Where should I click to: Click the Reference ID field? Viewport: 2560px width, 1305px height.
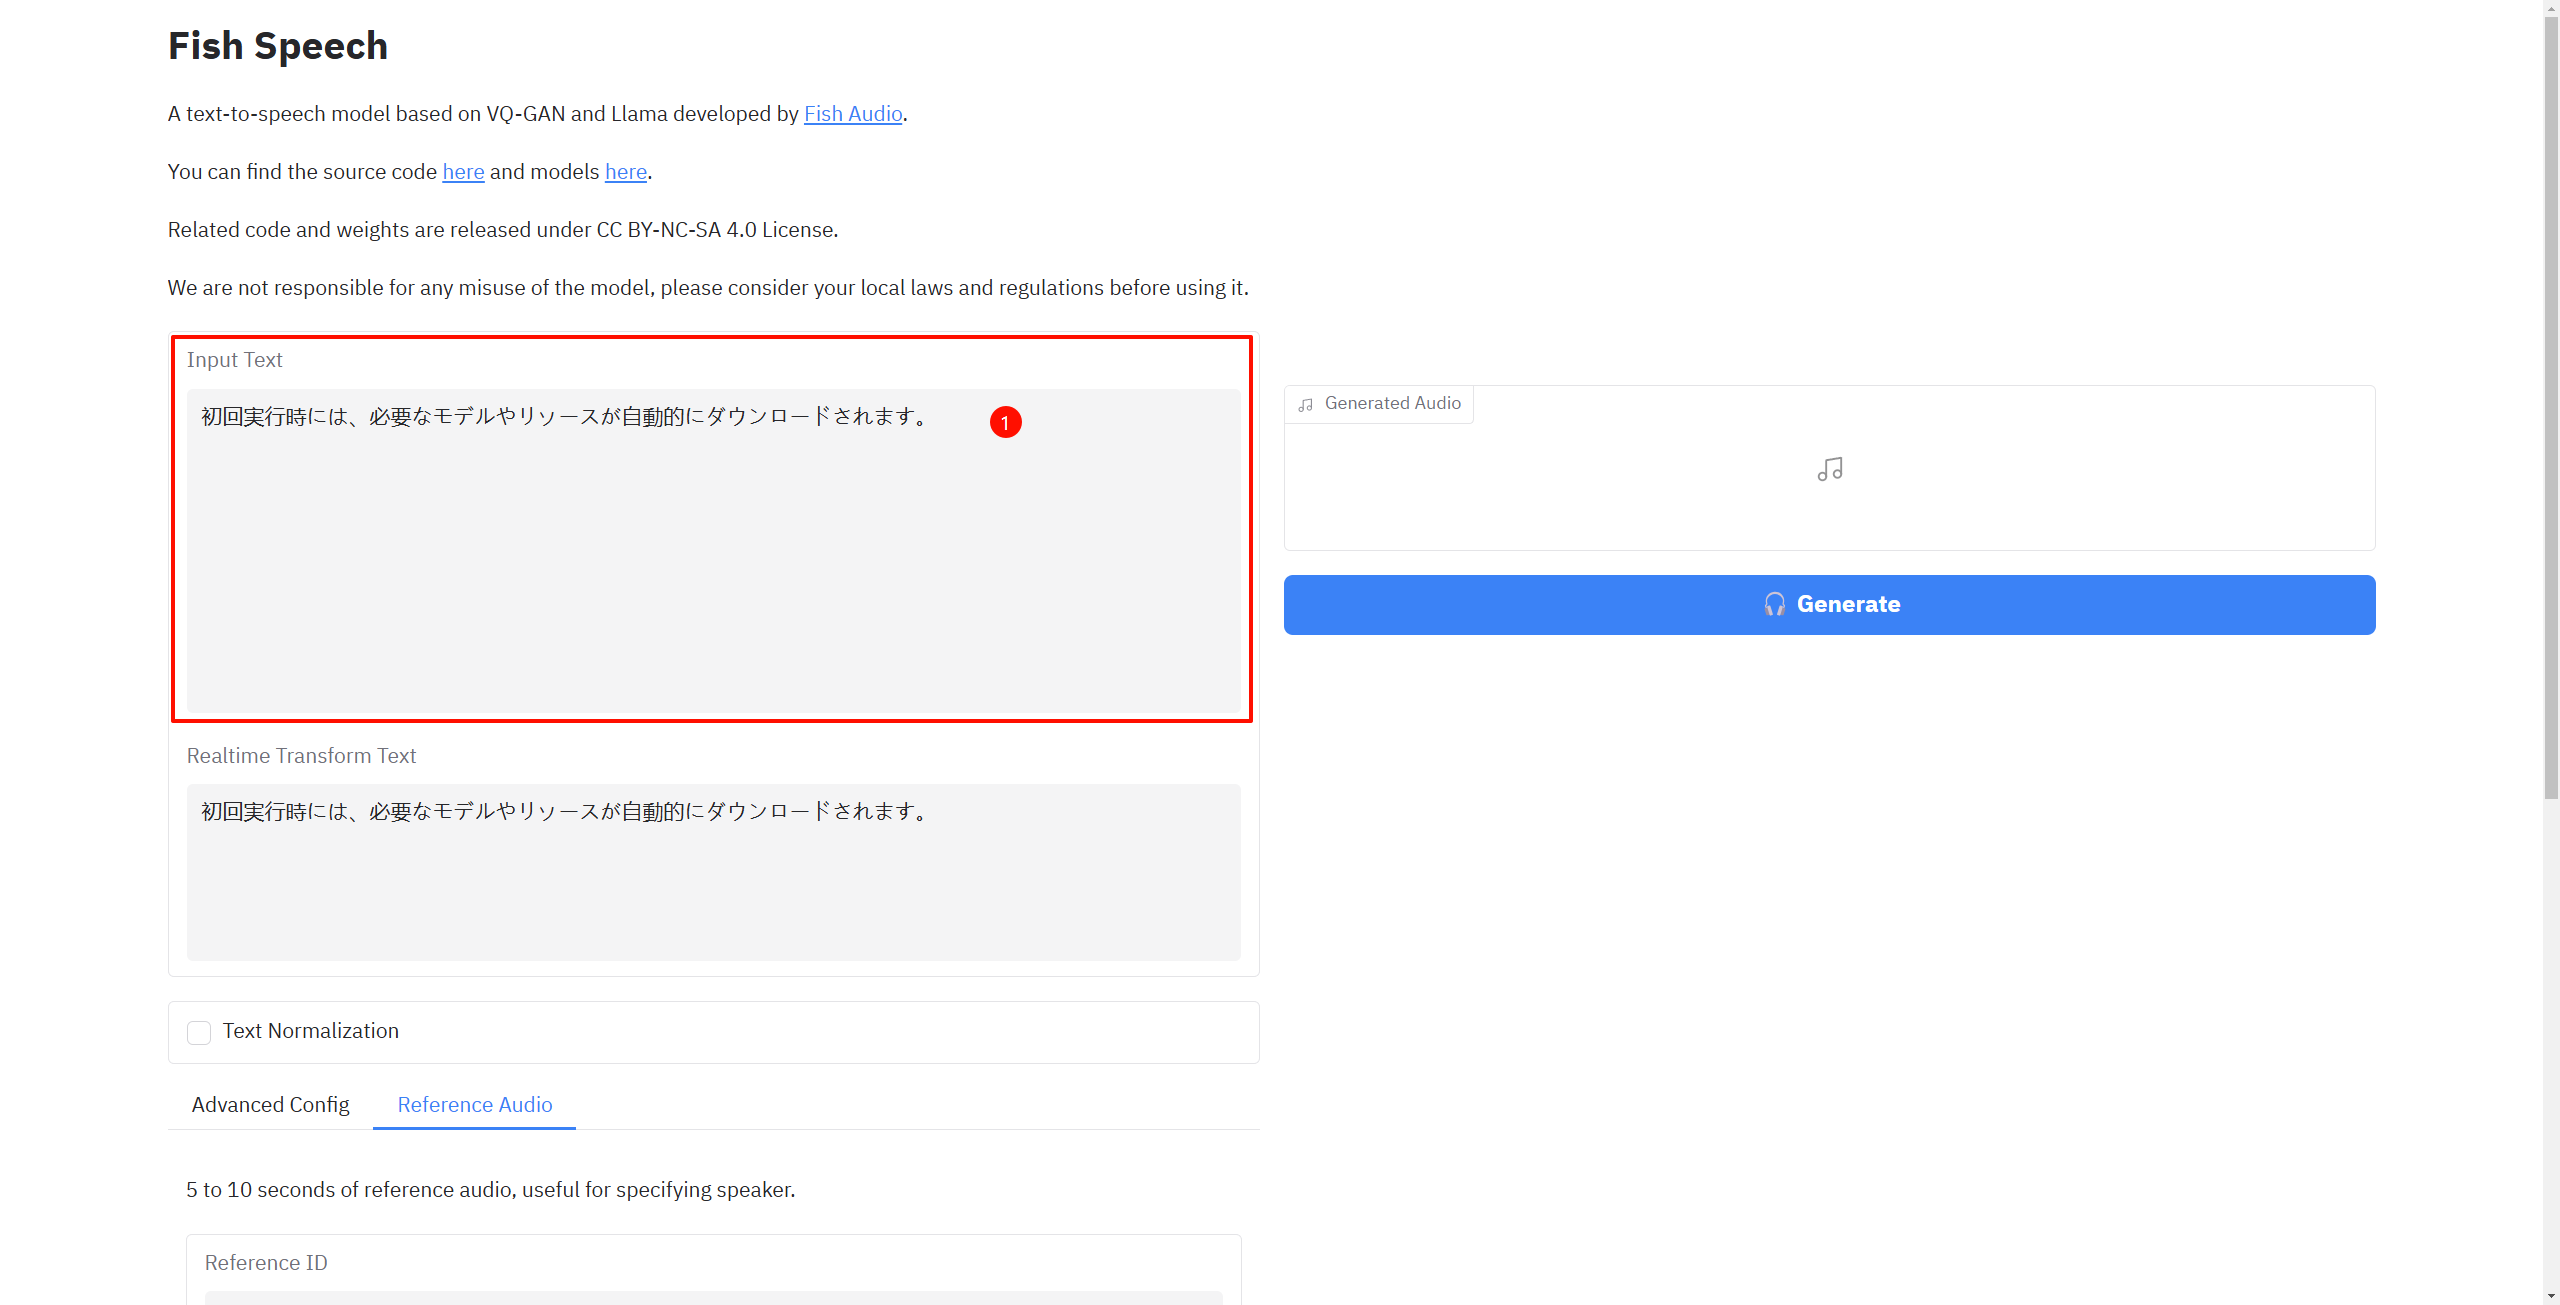712,1296
